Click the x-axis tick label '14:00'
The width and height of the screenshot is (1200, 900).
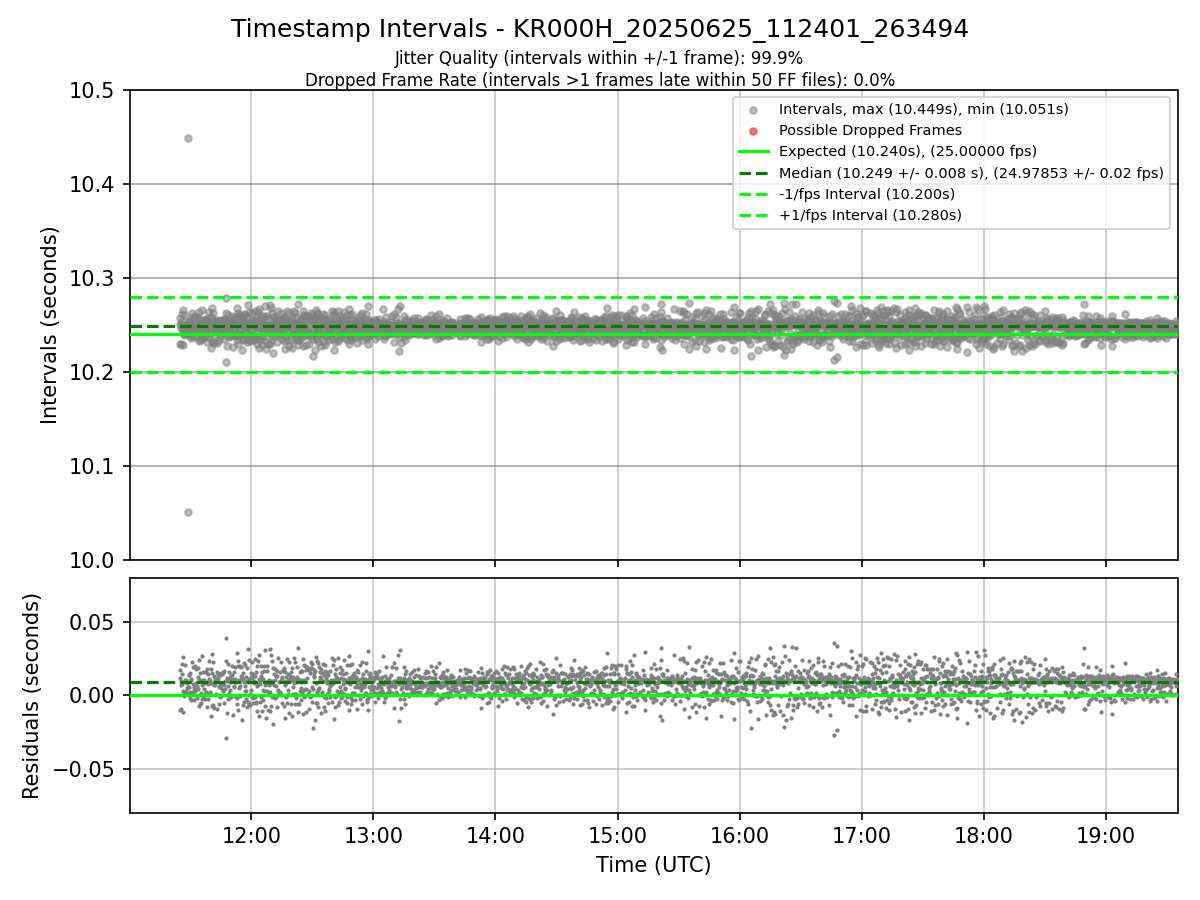[x=495, y=834]
